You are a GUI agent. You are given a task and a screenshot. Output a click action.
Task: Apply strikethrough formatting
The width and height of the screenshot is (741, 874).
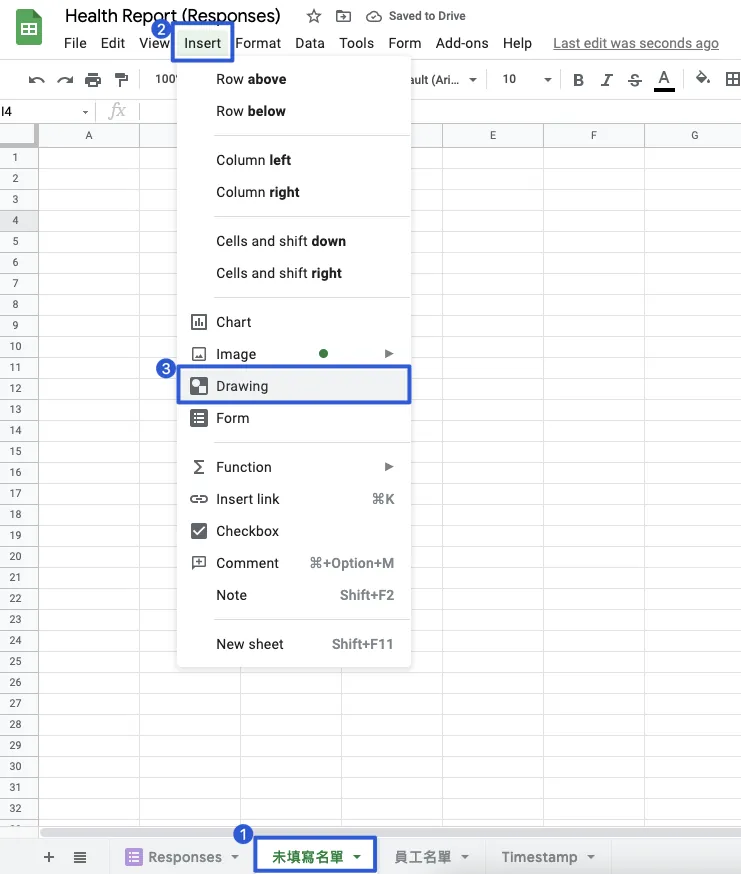[x=635, y=80]
